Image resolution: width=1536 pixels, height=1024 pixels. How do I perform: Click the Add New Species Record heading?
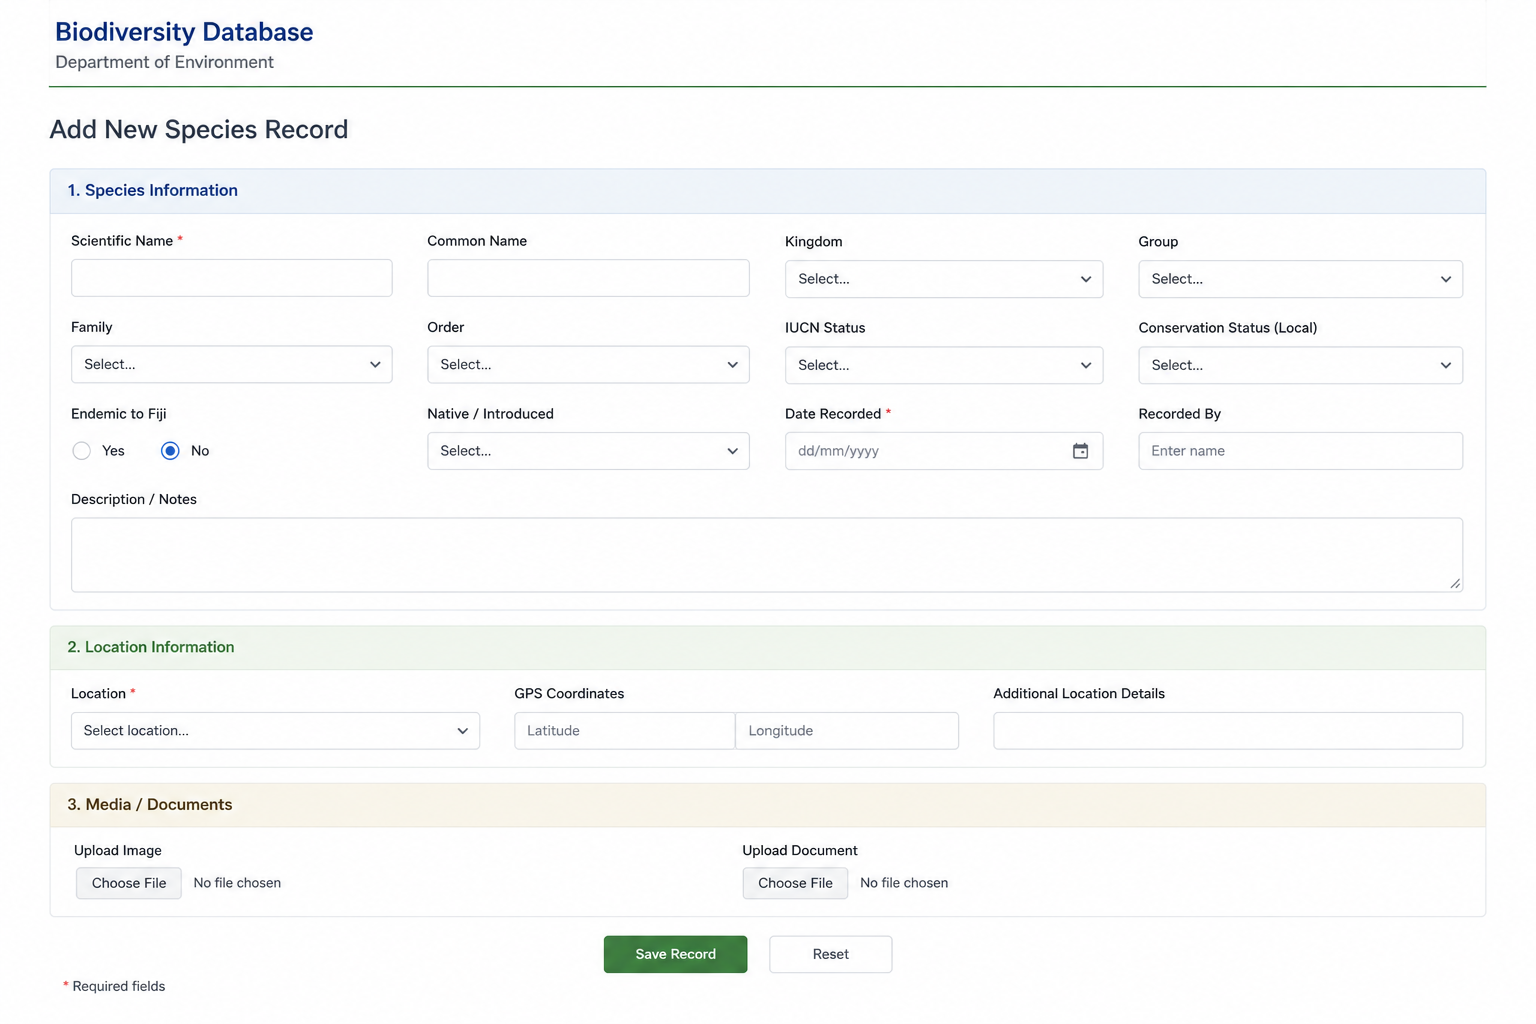tap(199, 130)
